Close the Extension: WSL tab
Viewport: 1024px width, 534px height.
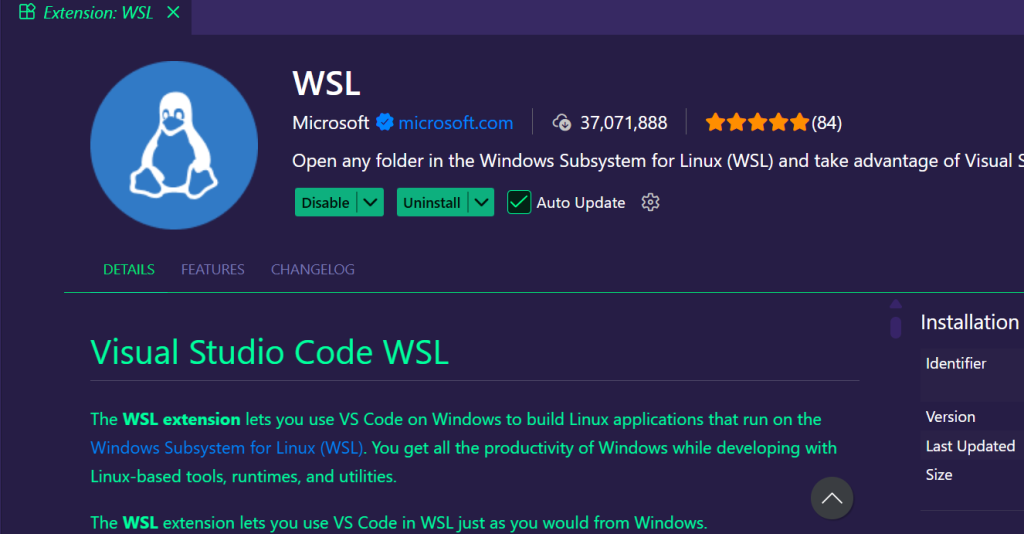174,13
